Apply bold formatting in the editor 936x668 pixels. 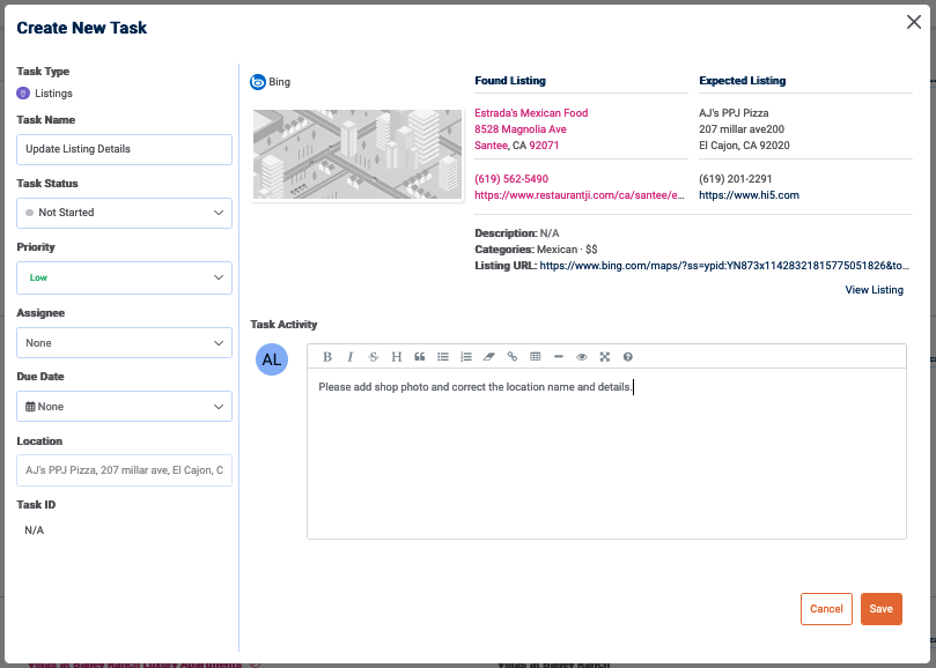(x=327, y=357)
